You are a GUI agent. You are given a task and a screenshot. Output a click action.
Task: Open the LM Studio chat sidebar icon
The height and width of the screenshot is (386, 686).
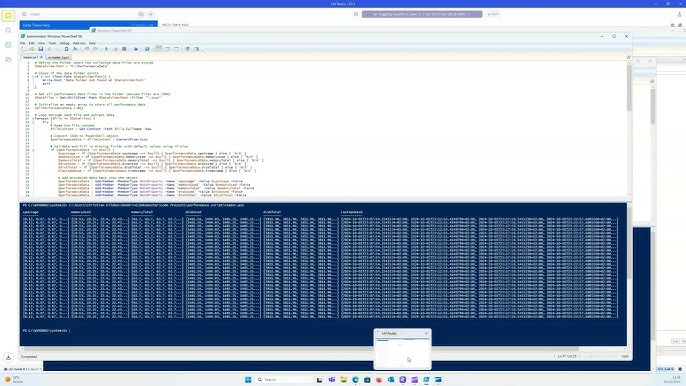click(x=8, y=16)
